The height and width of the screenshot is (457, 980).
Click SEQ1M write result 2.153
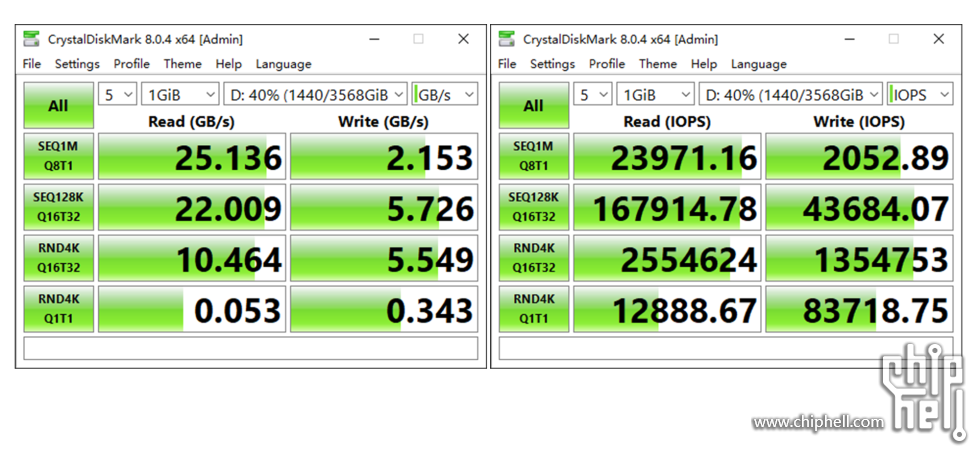pos(384,156)
